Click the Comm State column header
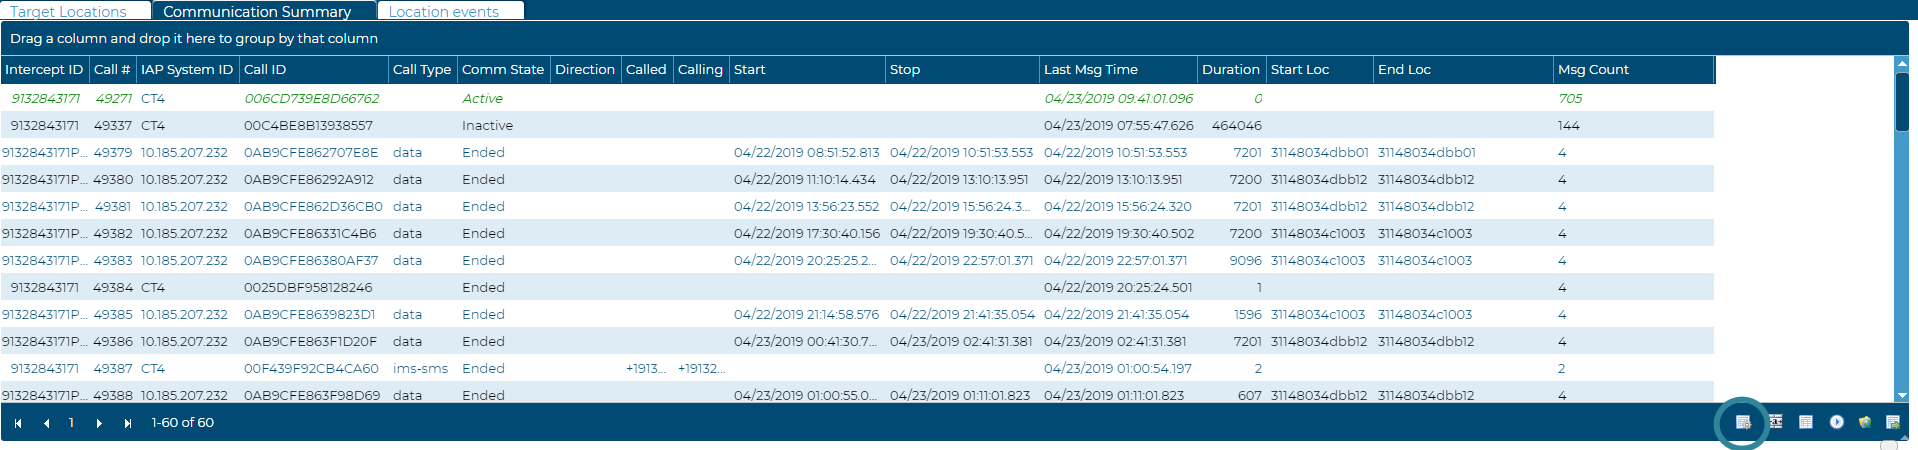 coord(503,69)
